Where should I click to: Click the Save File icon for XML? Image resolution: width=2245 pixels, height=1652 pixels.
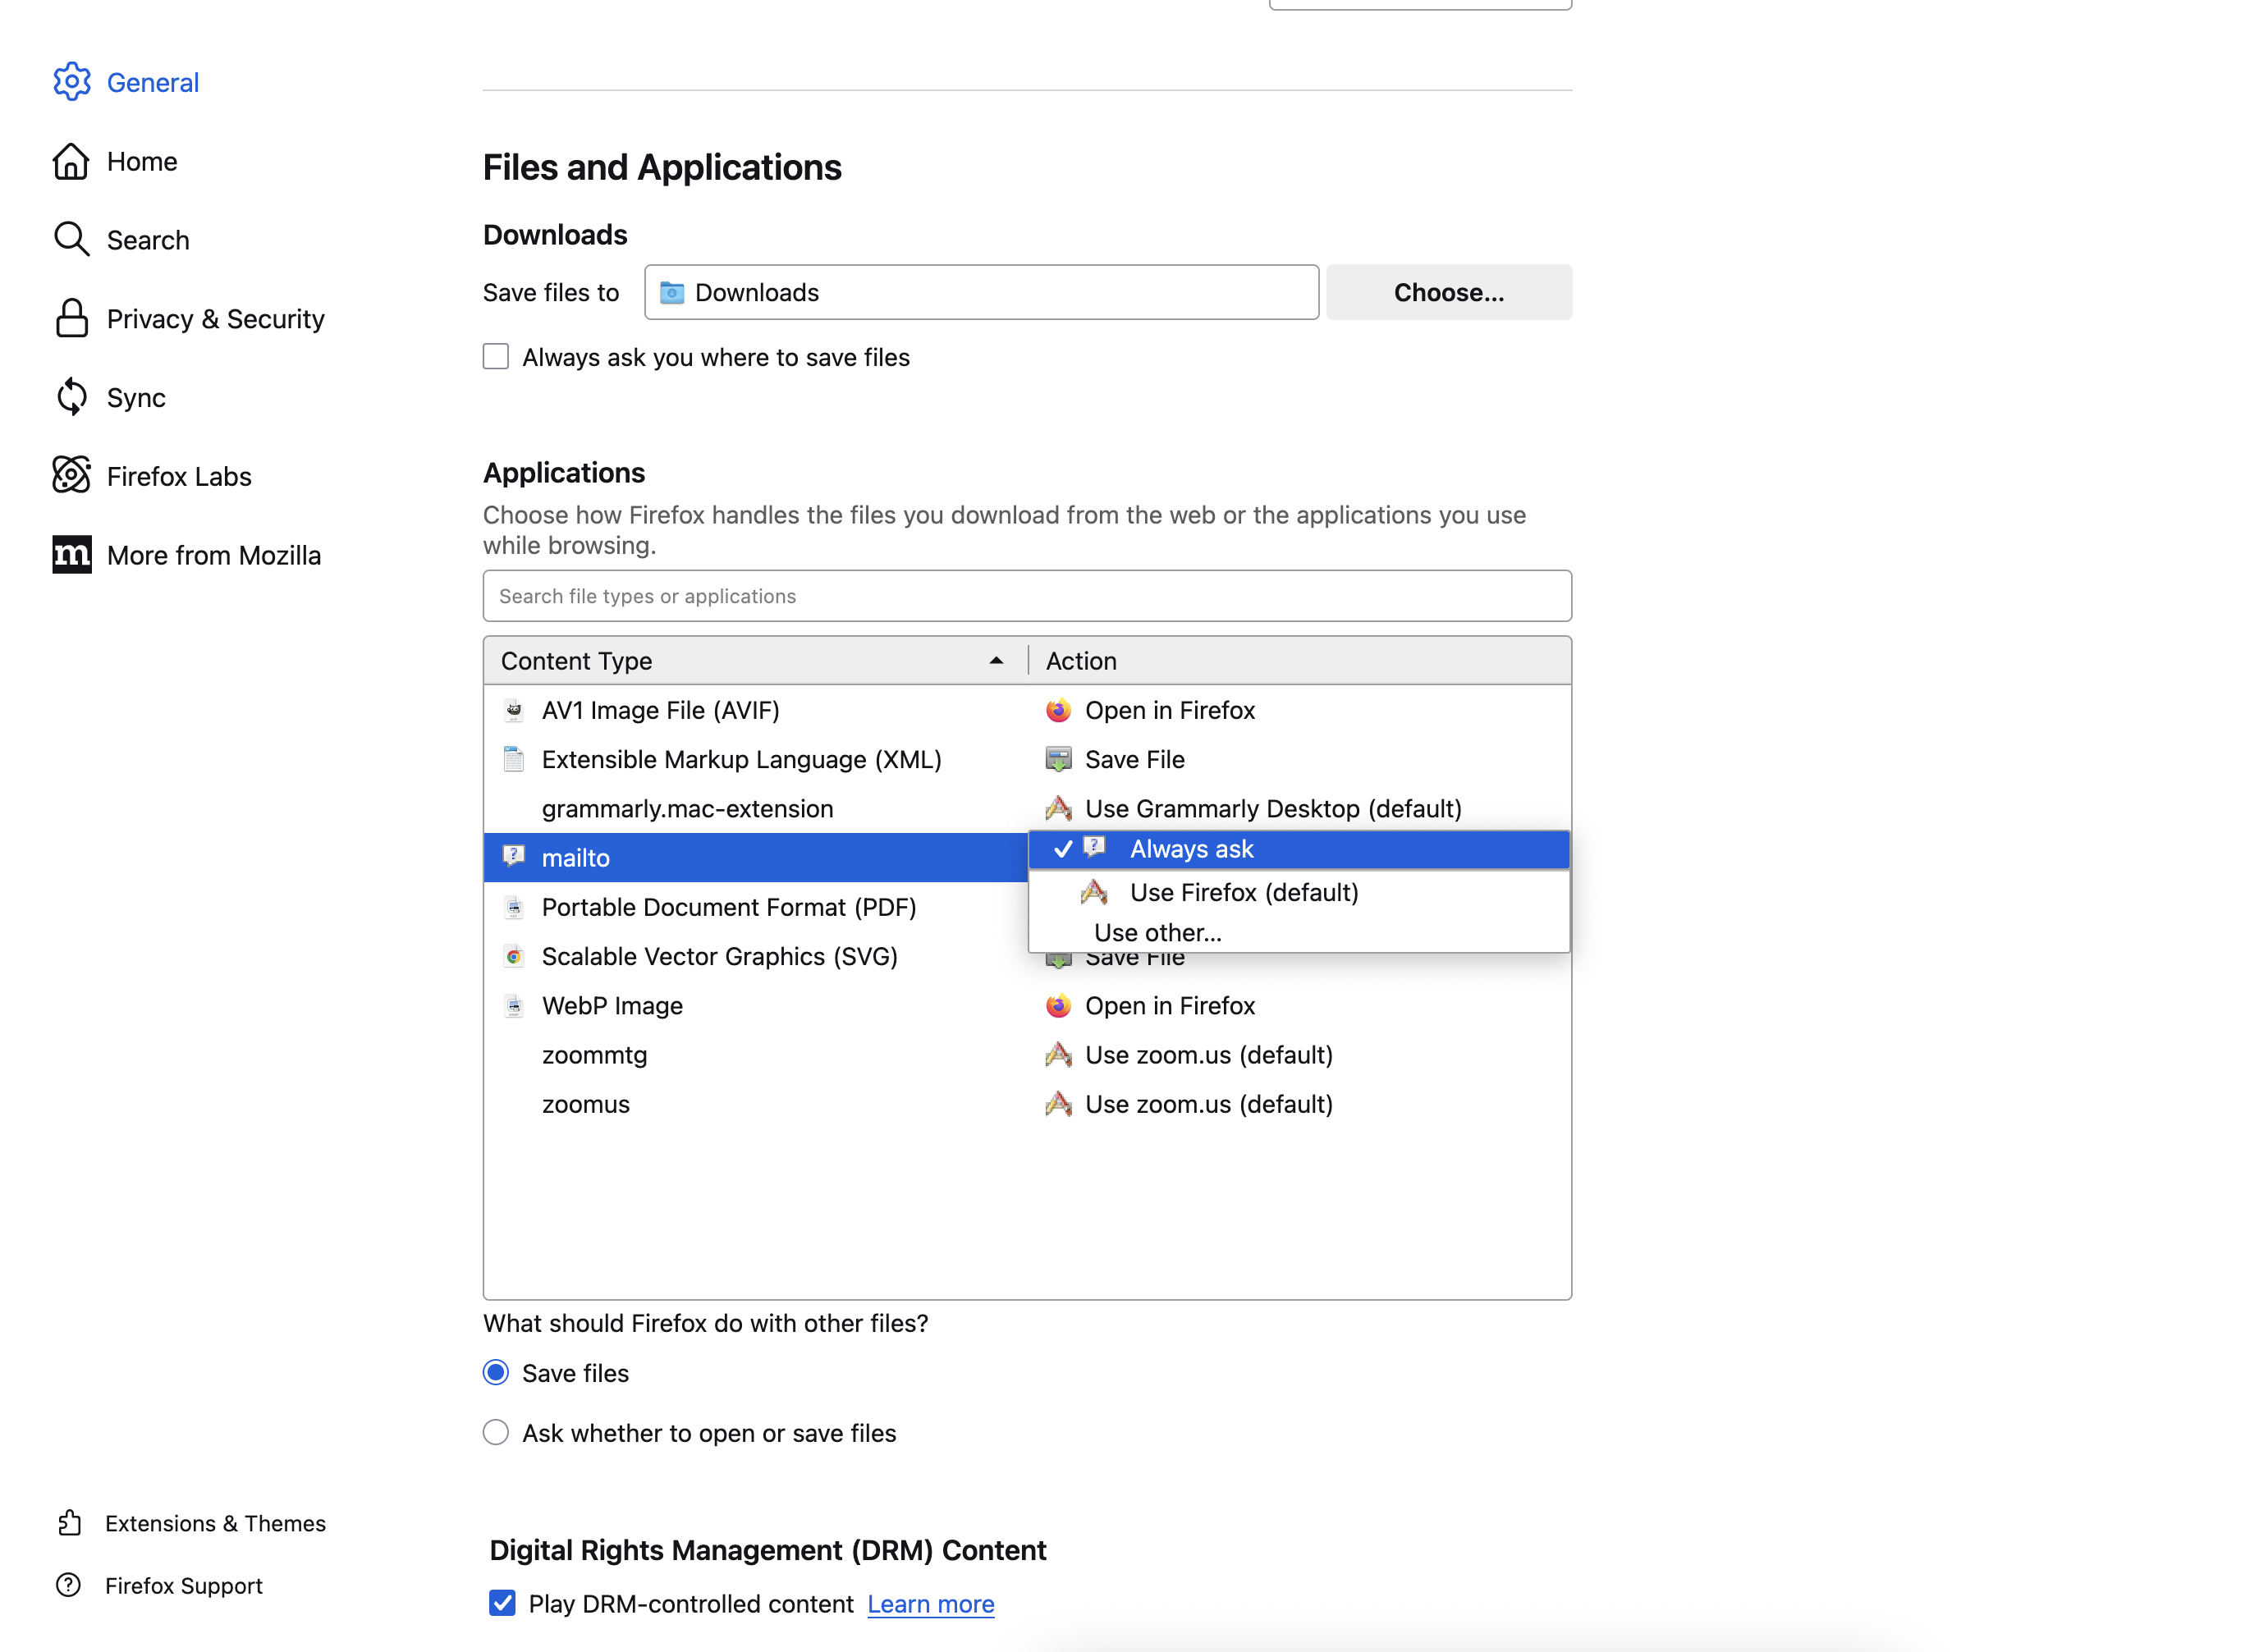tap(1058, 759)
